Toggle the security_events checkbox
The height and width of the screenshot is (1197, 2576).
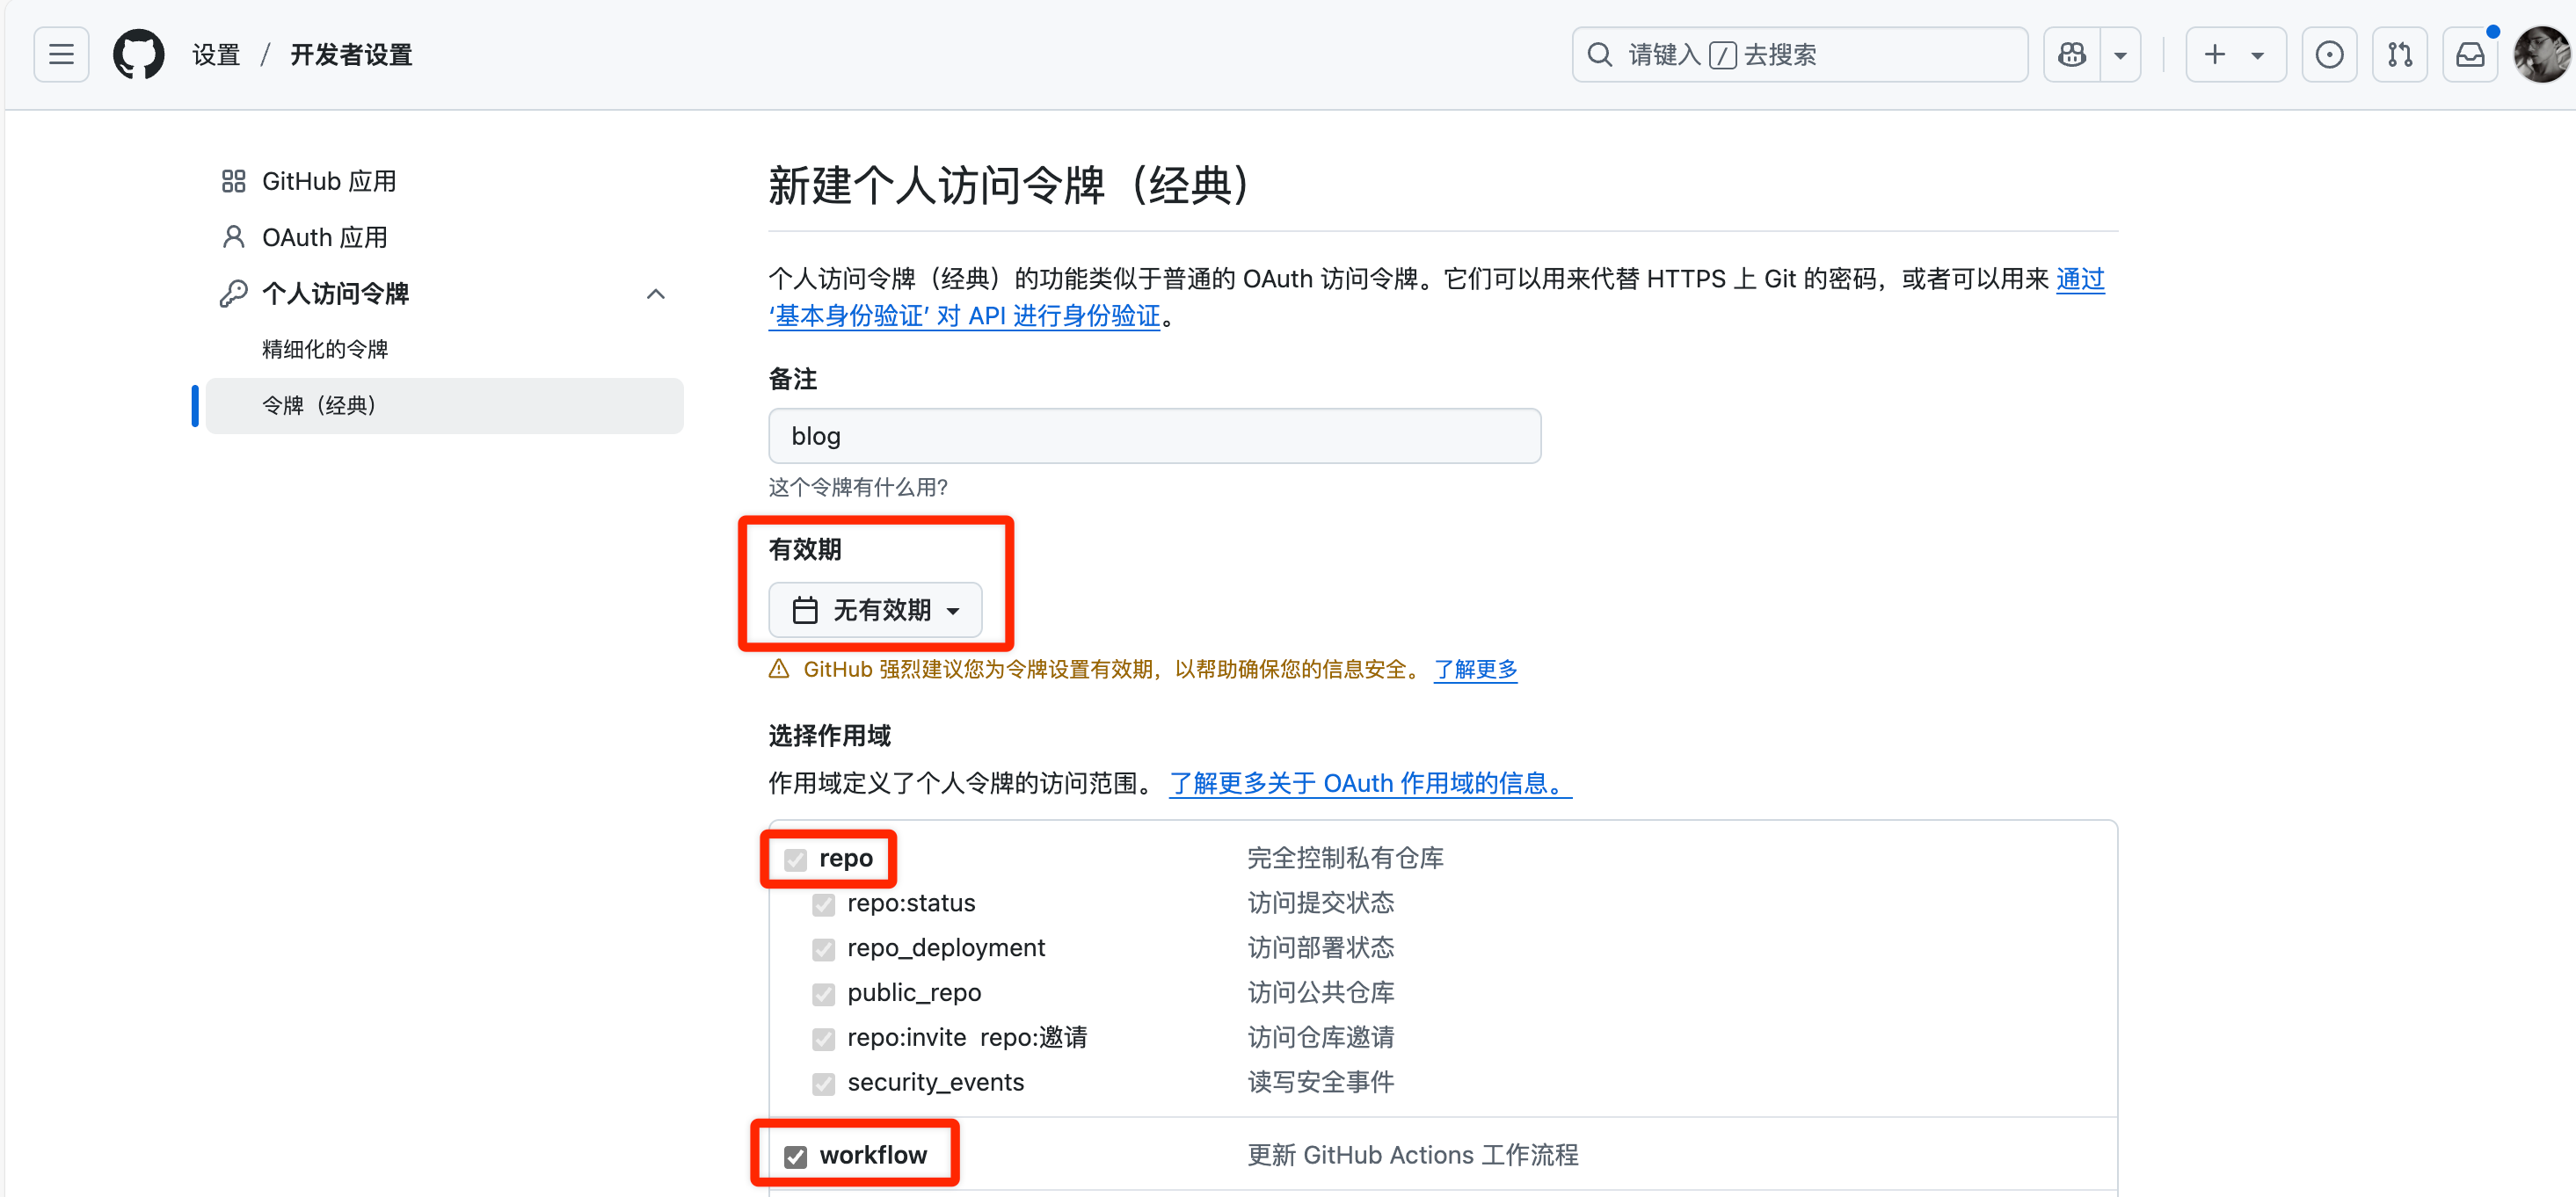tap(823, 1083)
